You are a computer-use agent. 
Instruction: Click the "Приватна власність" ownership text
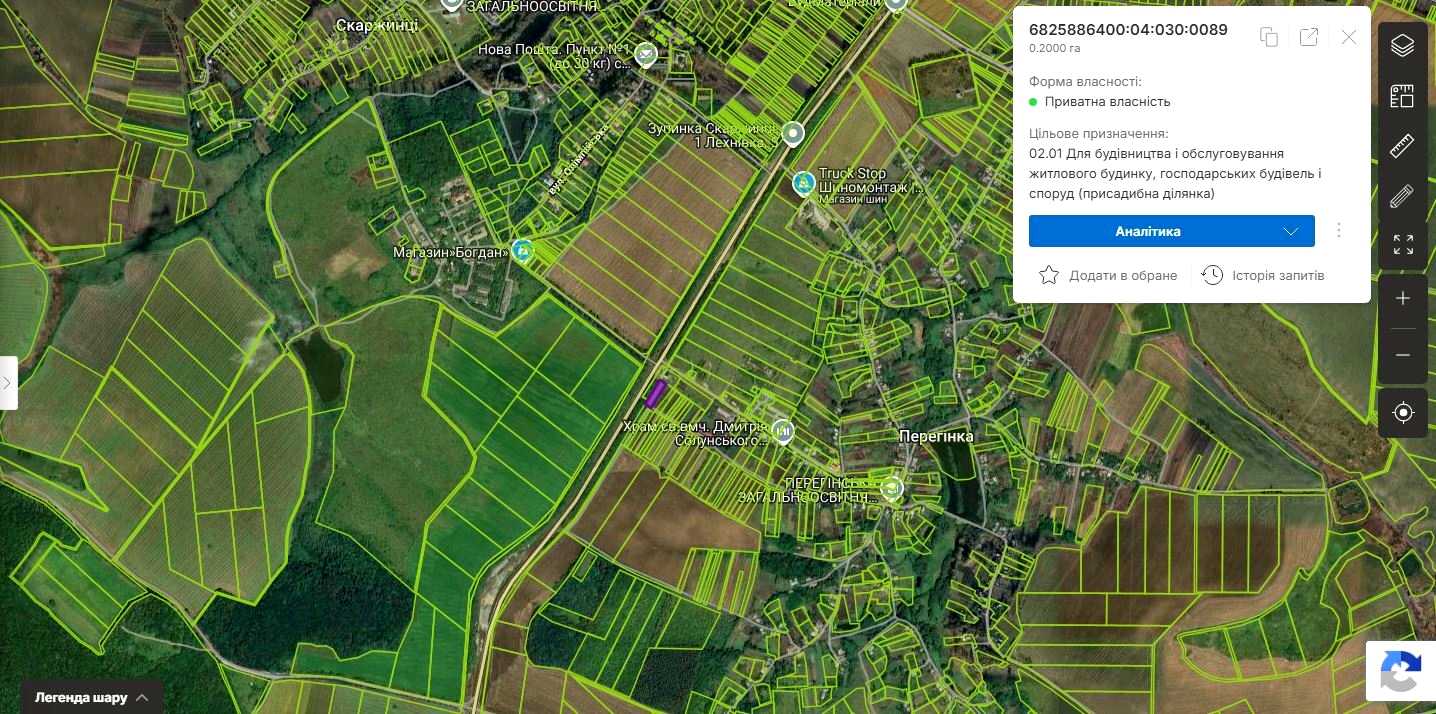[x=1107, y=102]
